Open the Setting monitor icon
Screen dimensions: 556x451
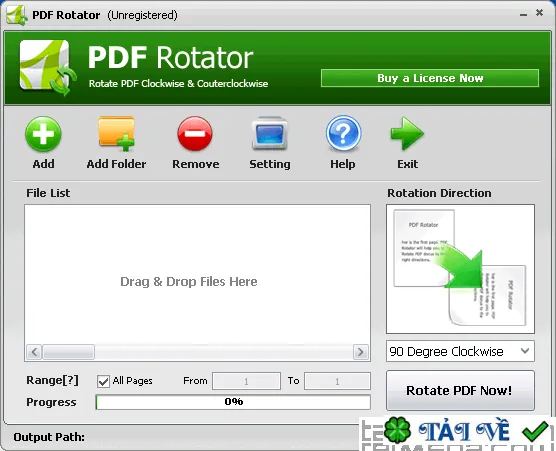pyautogui.click(x=269, y=133)
